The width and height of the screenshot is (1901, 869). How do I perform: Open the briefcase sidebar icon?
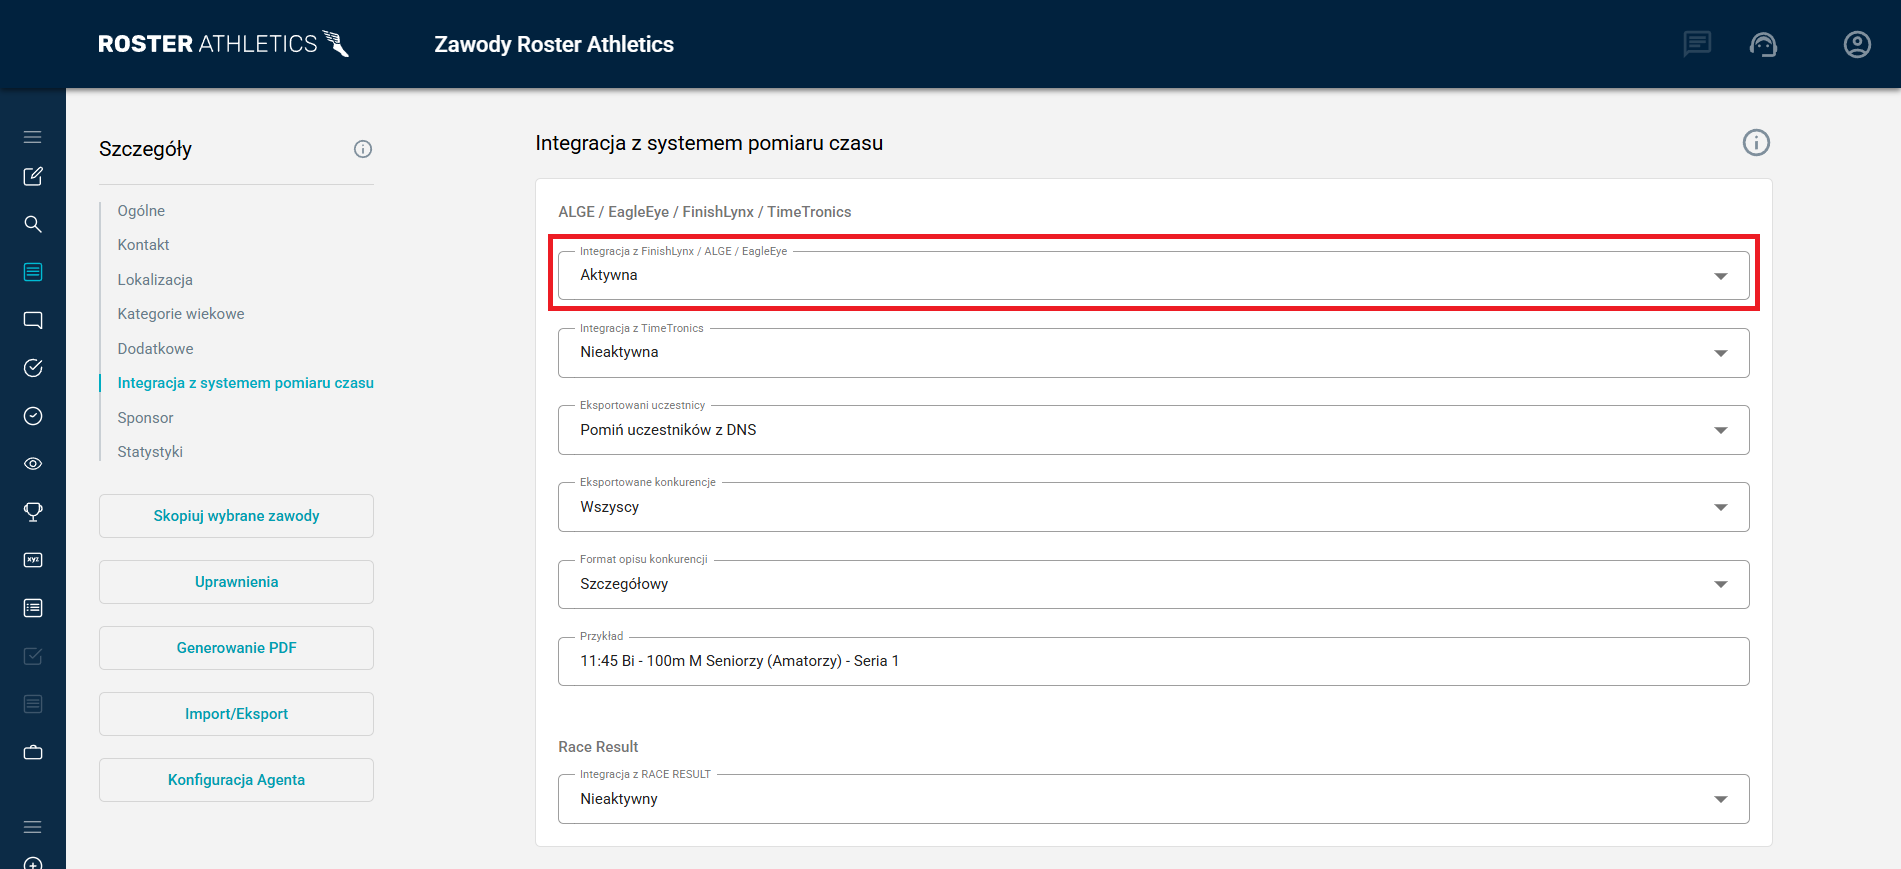[x=33, y=752]
